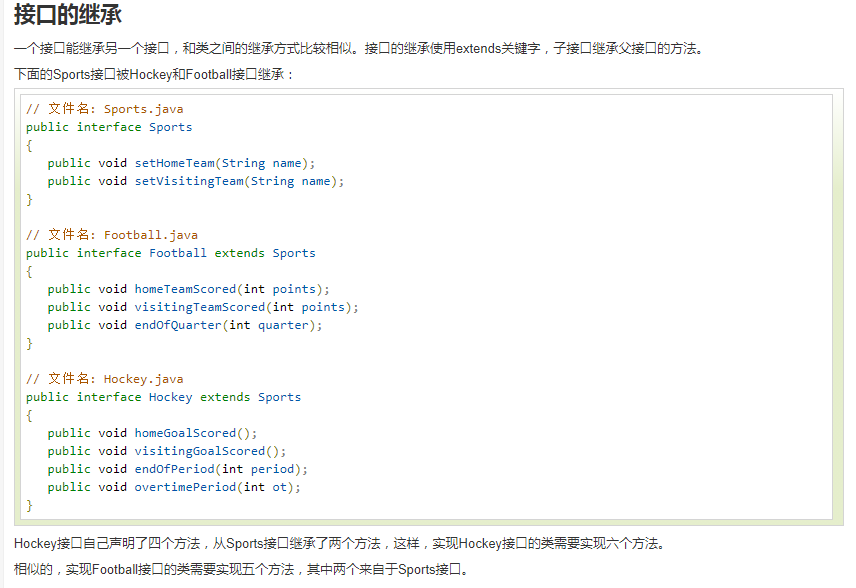This screenshot has height=588, width=856.
Task: Click the line public interface Sports
Action: pos(109,127)
